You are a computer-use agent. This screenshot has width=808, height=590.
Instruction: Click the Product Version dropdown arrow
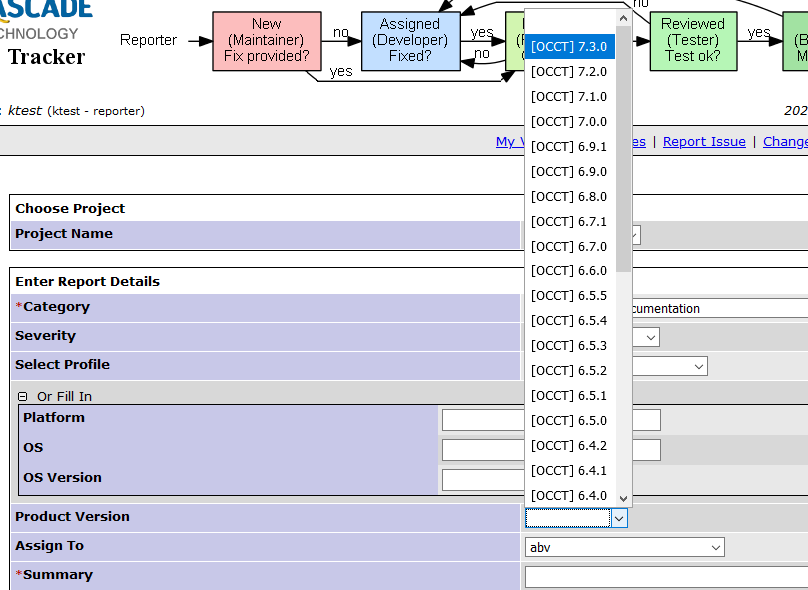point(619,518)
